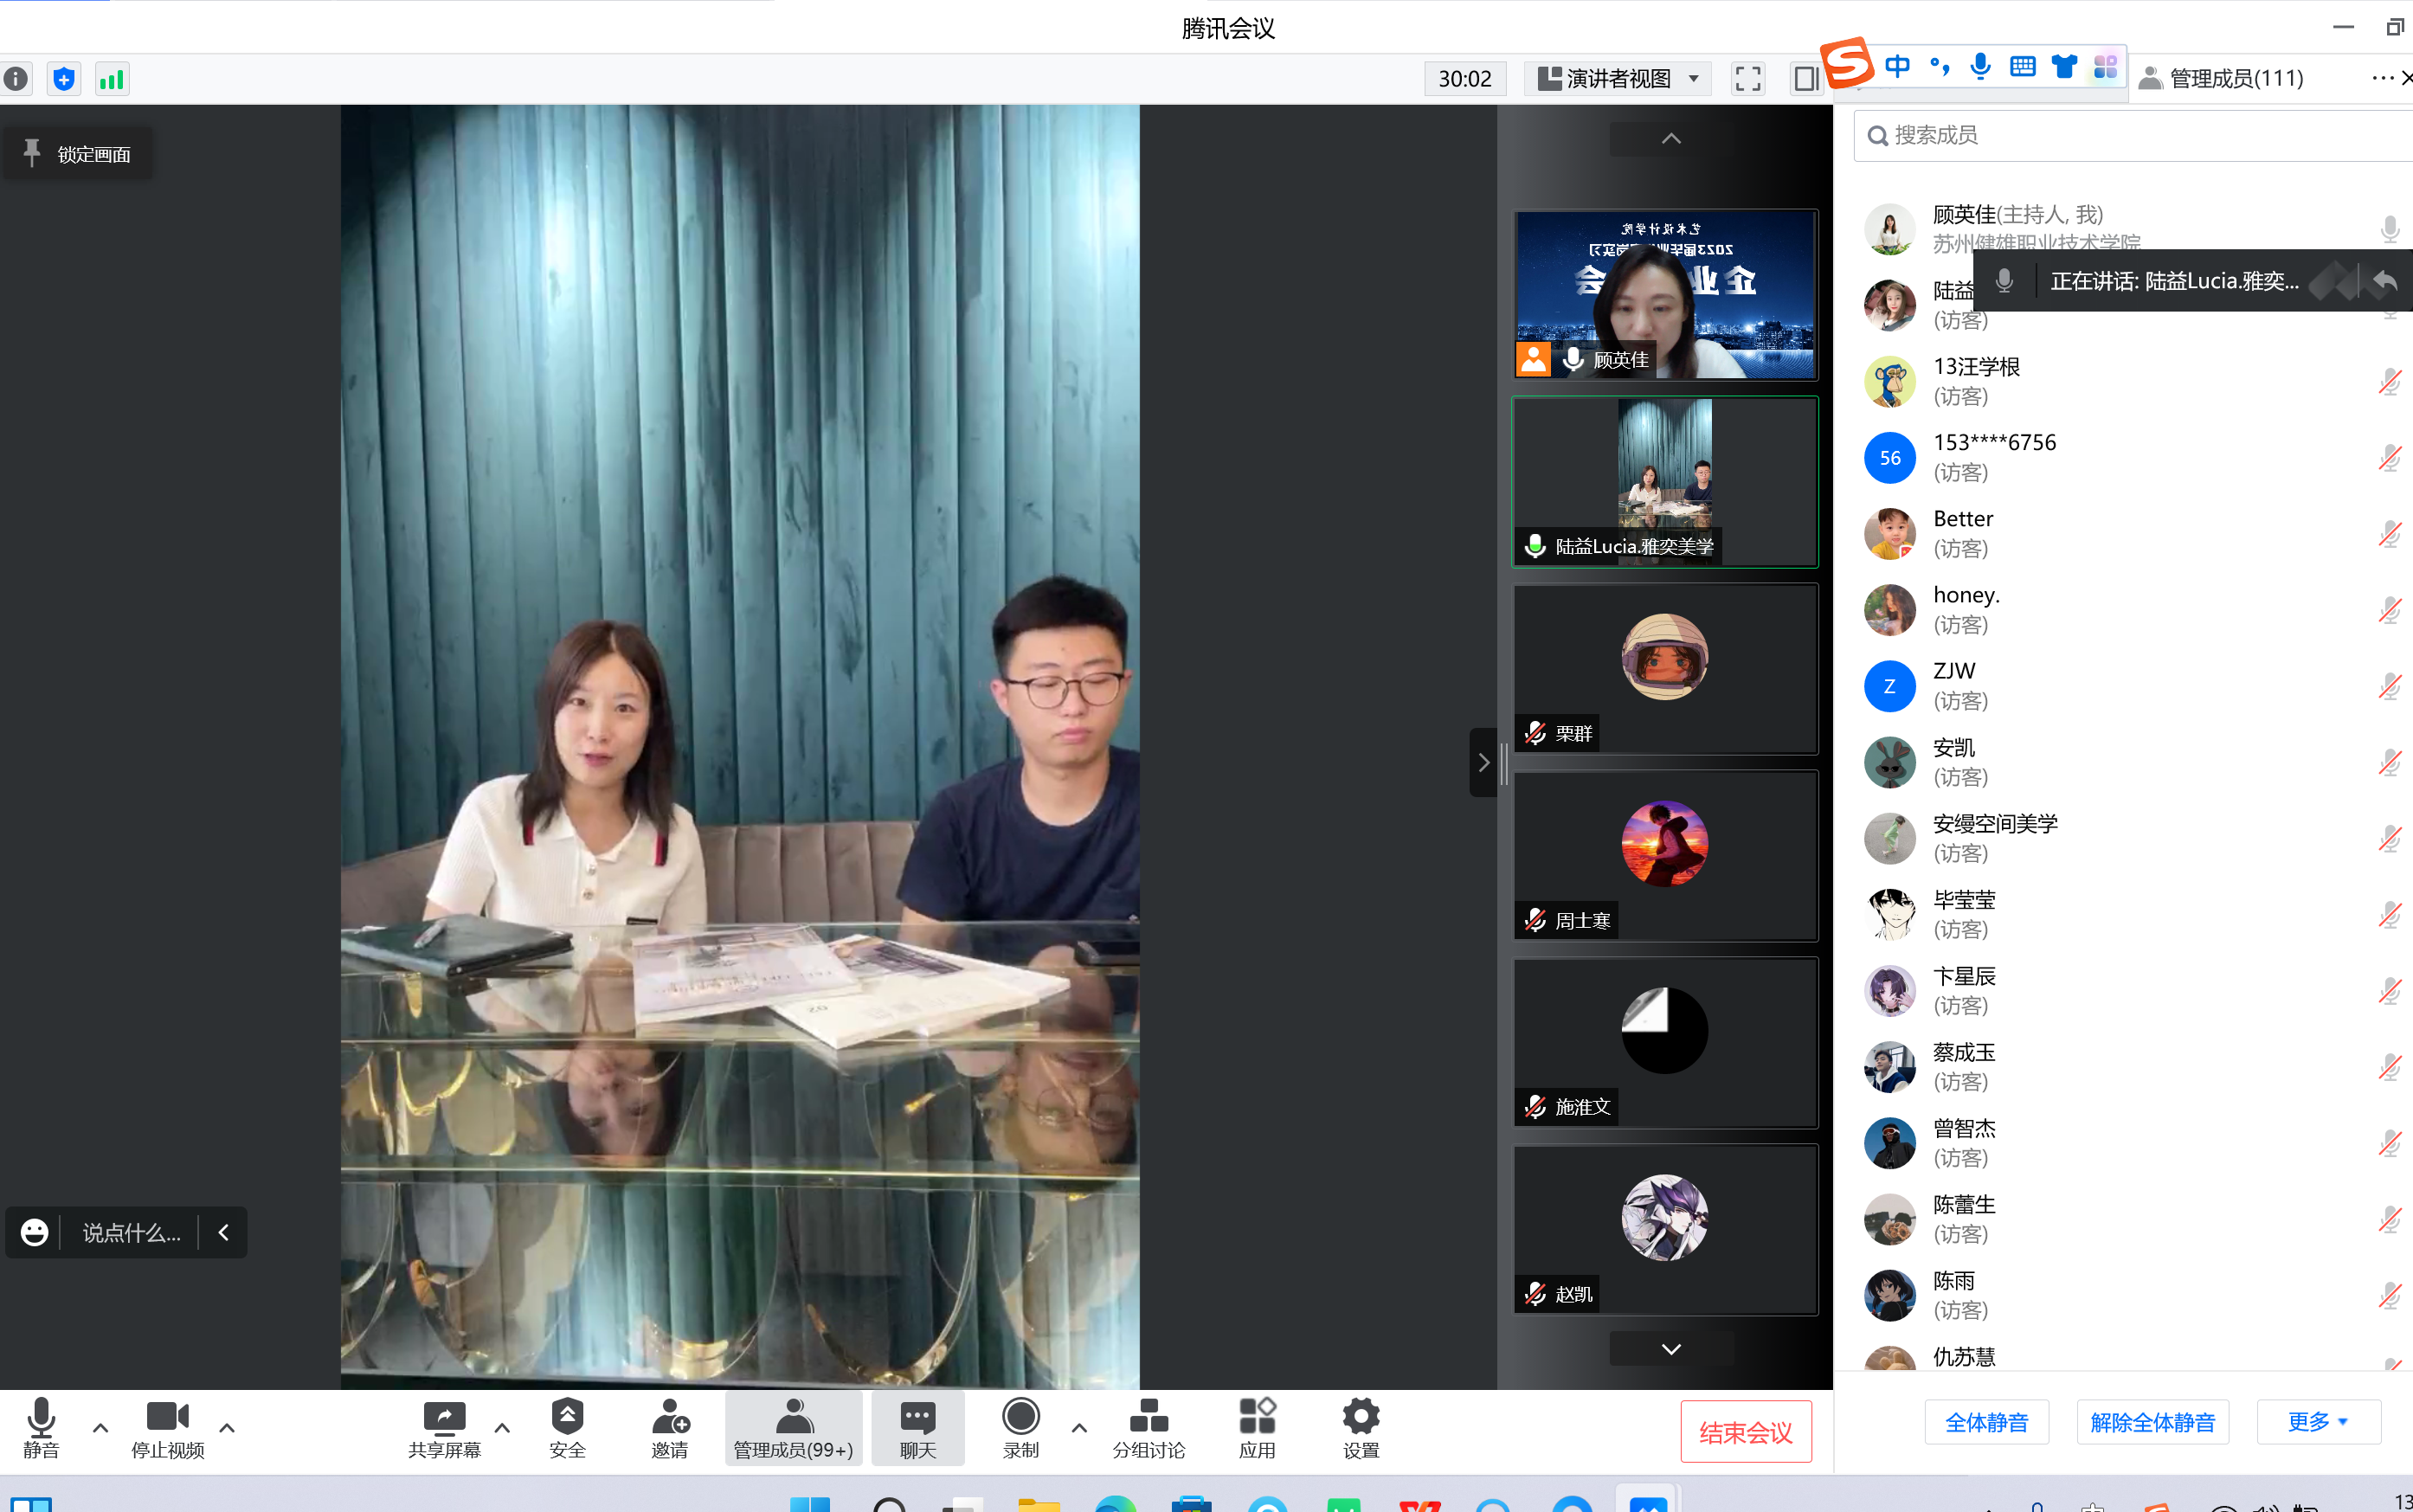This screenshot has height=1512, width=2413.
Task: Open the invite (邀请) icon
Action: pos(669,1427)
